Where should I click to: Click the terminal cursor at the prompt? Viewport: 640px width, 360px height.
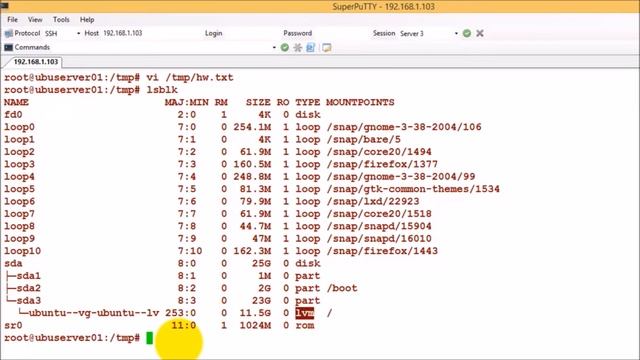click(149, 338)
